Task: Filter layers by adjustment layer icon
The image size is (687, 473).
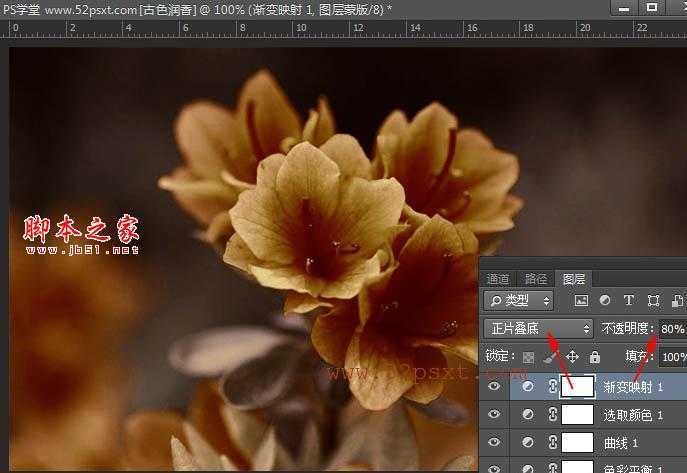Action: pos(605,300)
